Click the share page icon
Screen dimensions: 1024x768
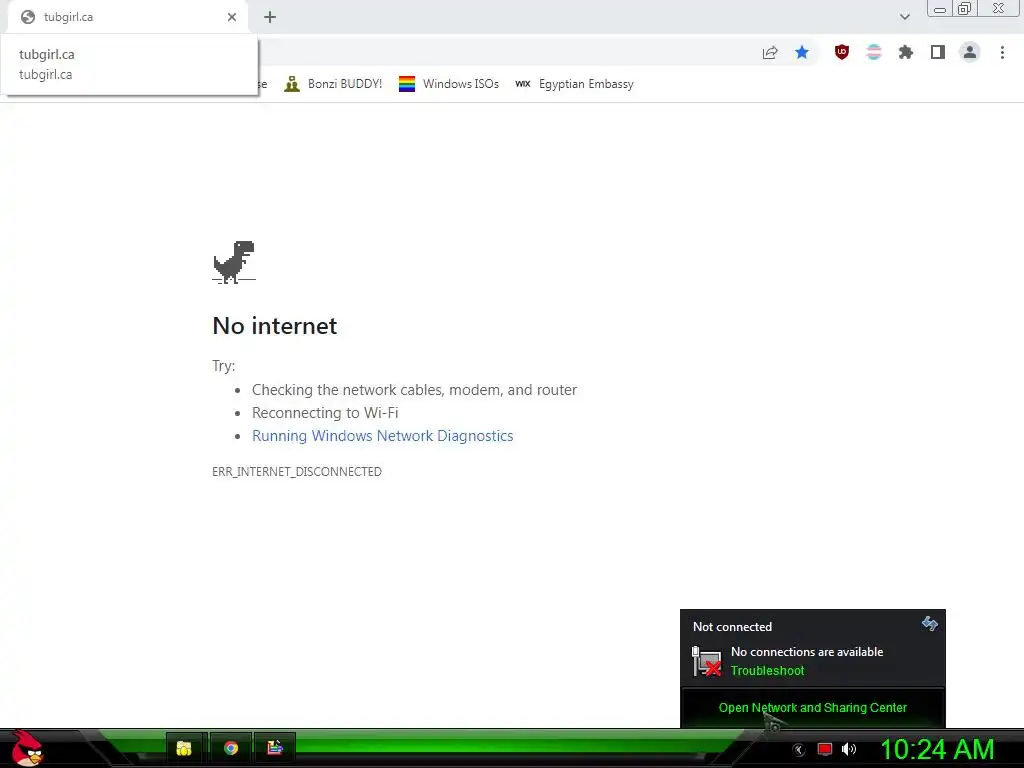tap(770, 53)
